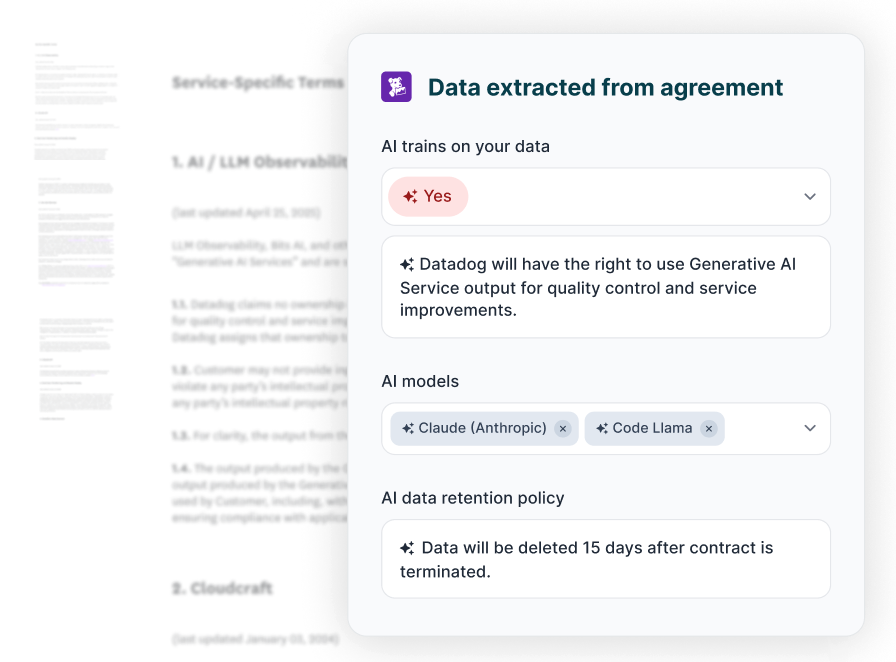Open the AI trains on your data dropdown

pos(811,196)
